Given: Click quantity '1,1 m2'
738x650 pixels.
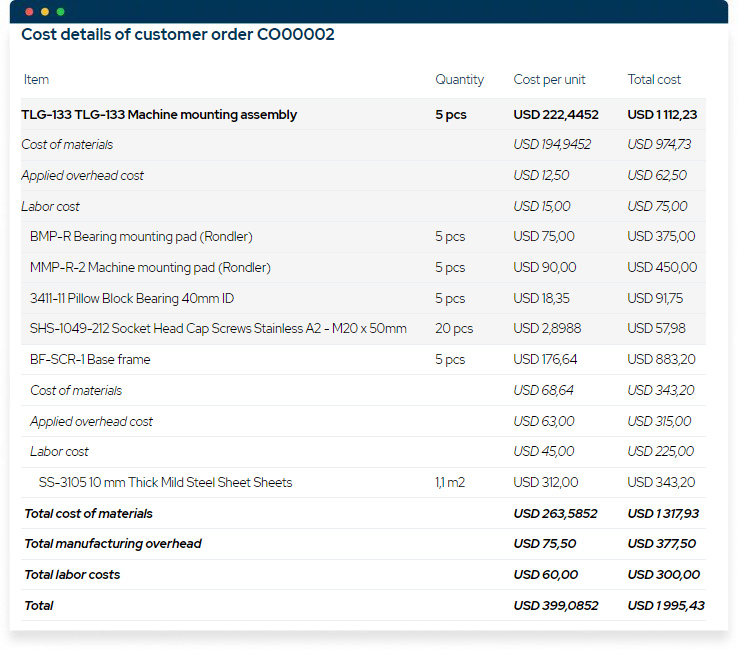Looking at the screenshot, I should pos(449,482).
